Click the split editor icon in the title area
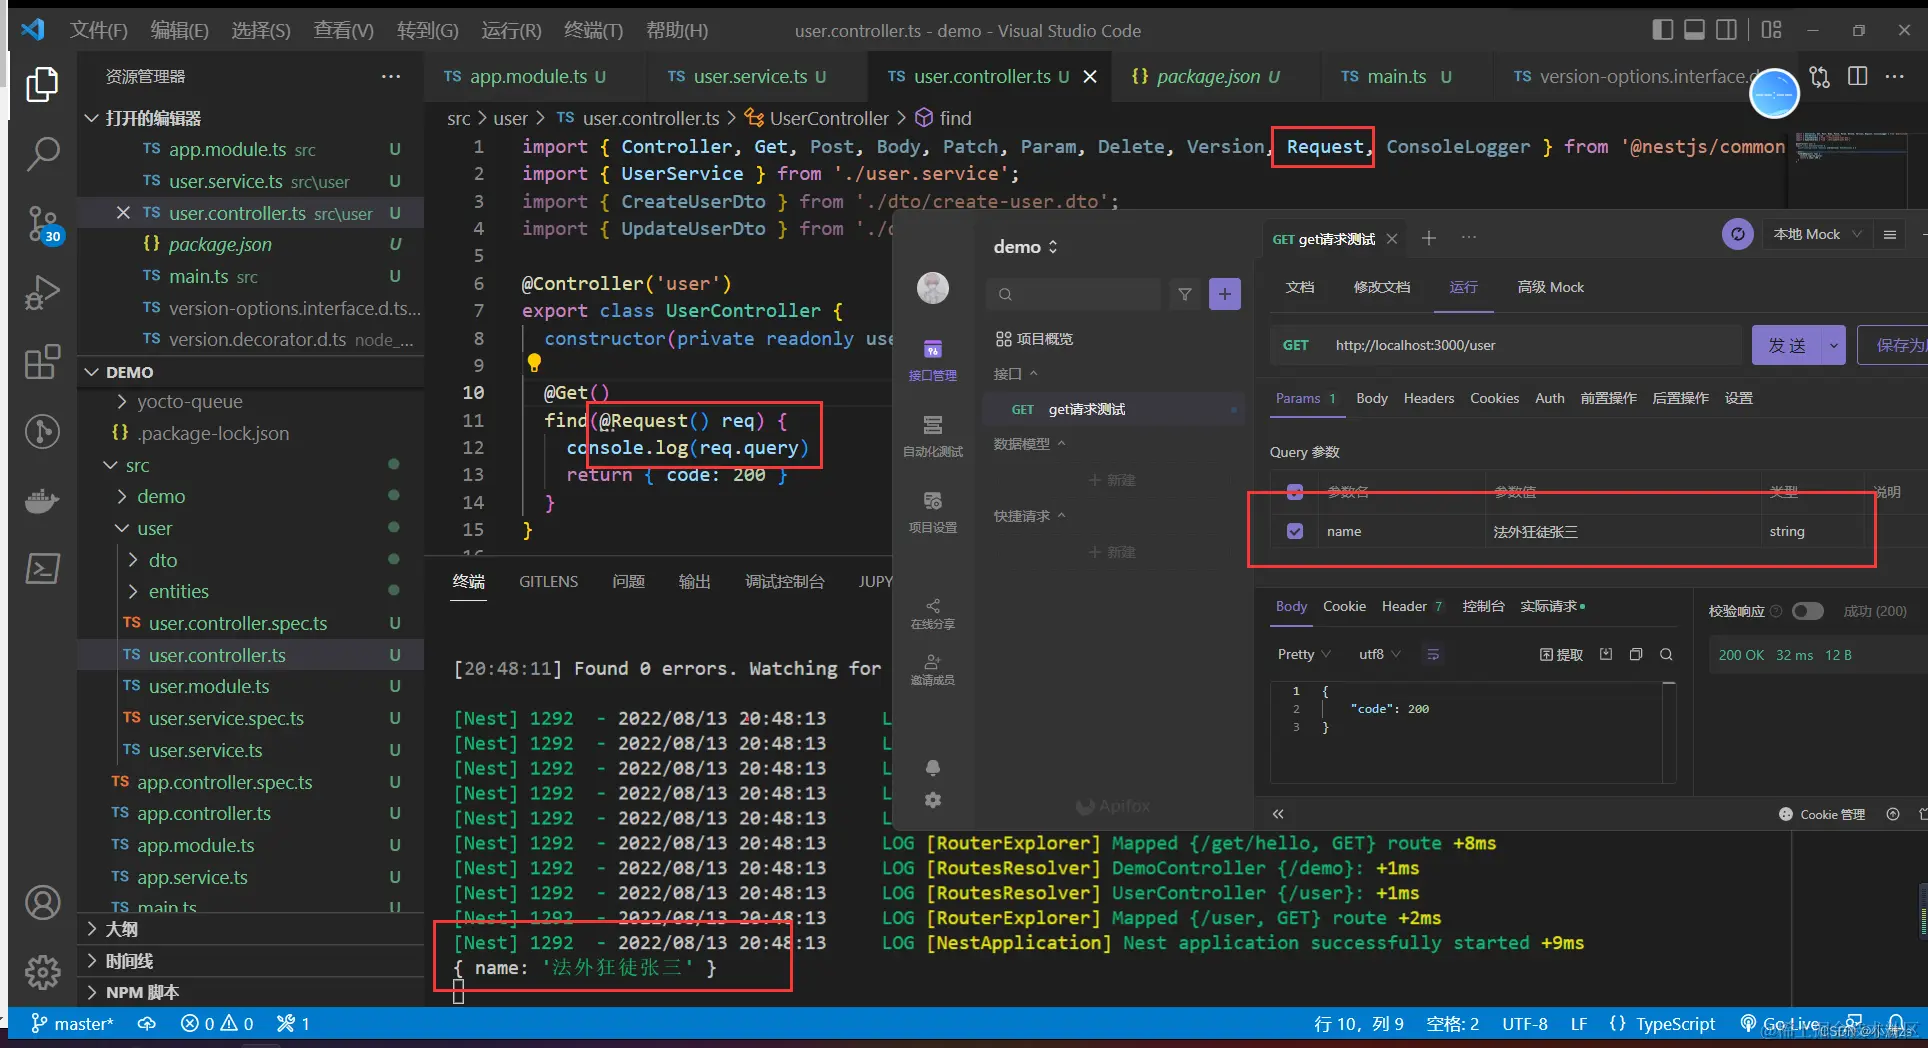This screenshot has width=1928, height=1048. click(1858, 76)
